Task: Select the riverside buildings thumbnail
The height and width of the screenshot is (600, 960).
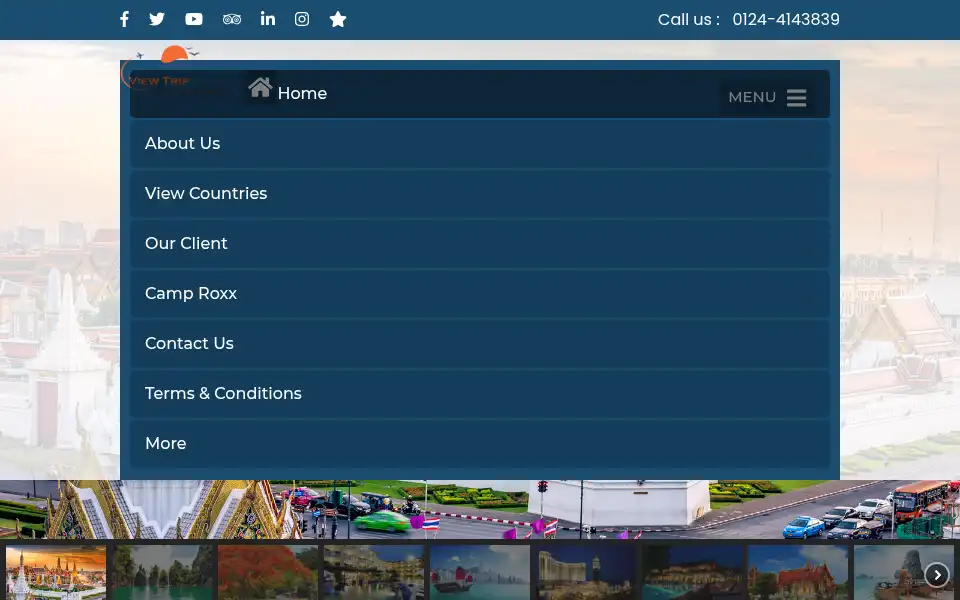Action: click(373, 572)
